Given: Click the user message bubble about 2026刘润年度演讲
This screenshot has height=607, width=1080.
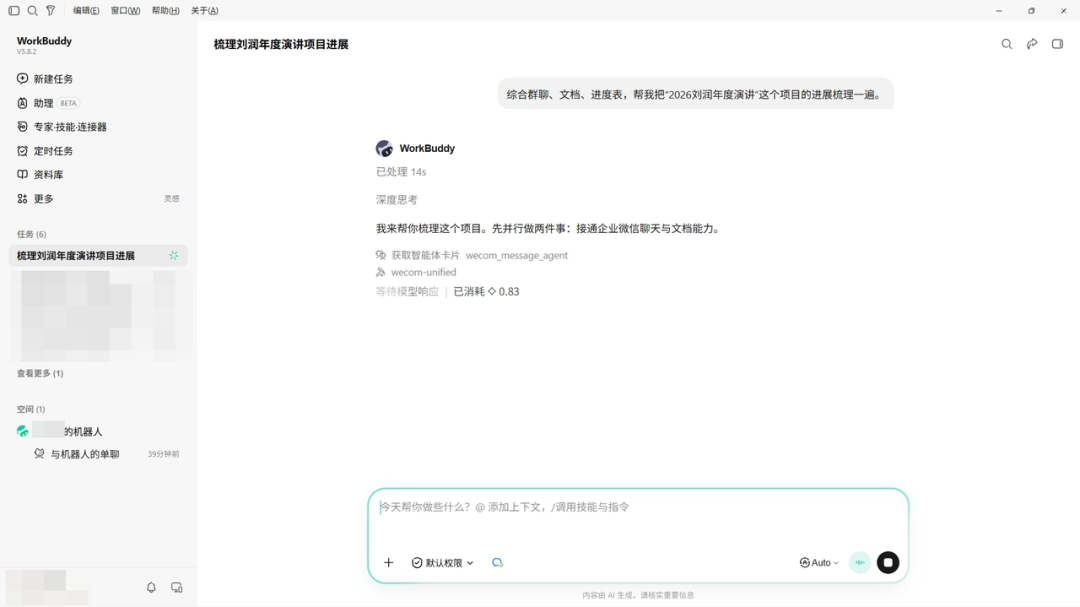Looking at the screenshot, I should coord(696,94).
